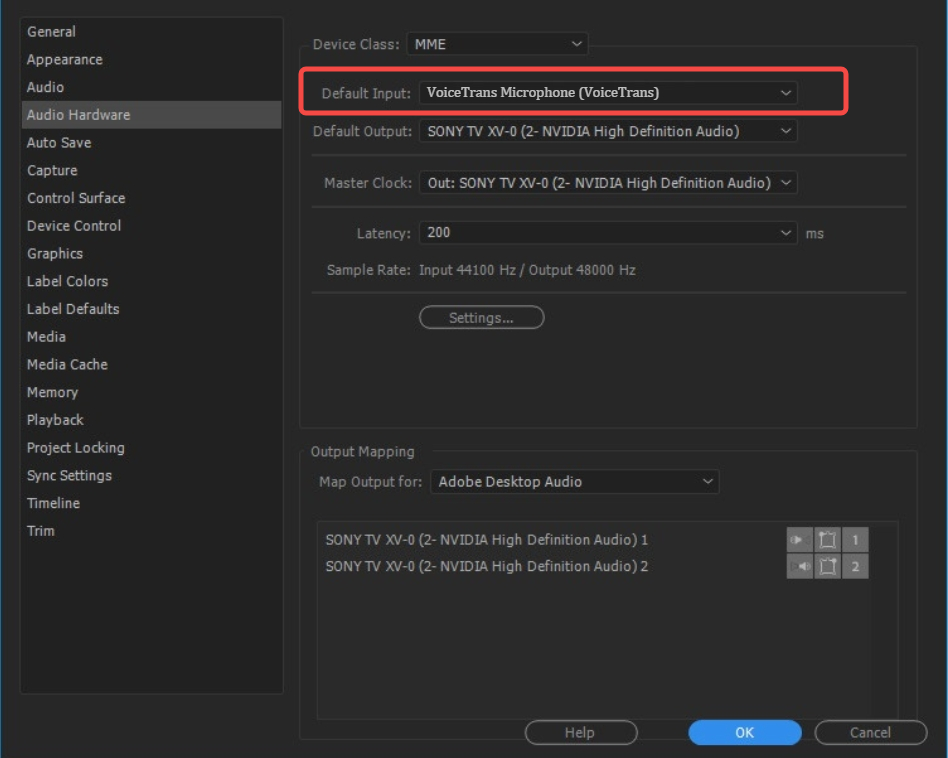Click the channel 2 assignment button
The height and width of the screenshot is (758, 948).
click(x=855, y=566)
